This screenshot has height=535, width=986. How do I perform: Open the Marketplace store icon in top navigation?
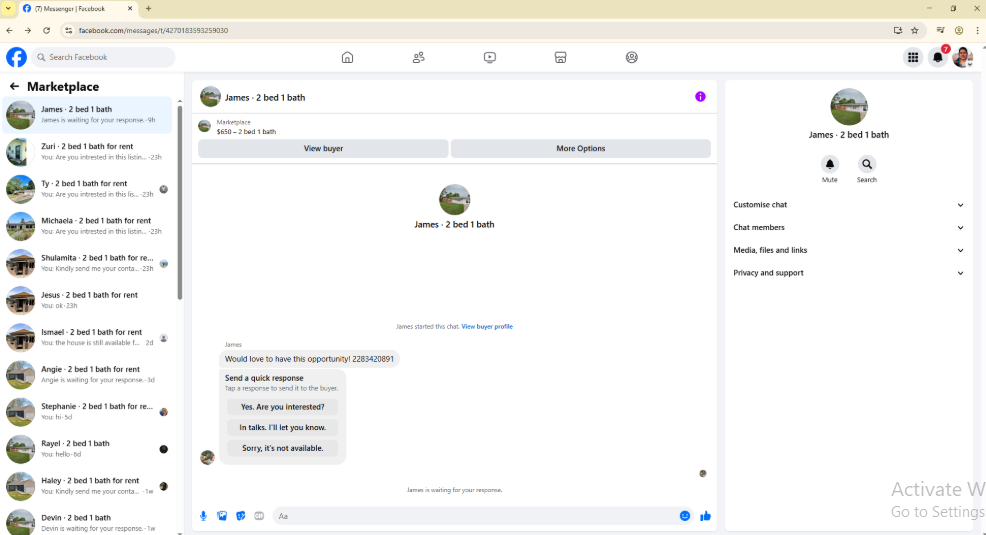(x=560, y=57)
